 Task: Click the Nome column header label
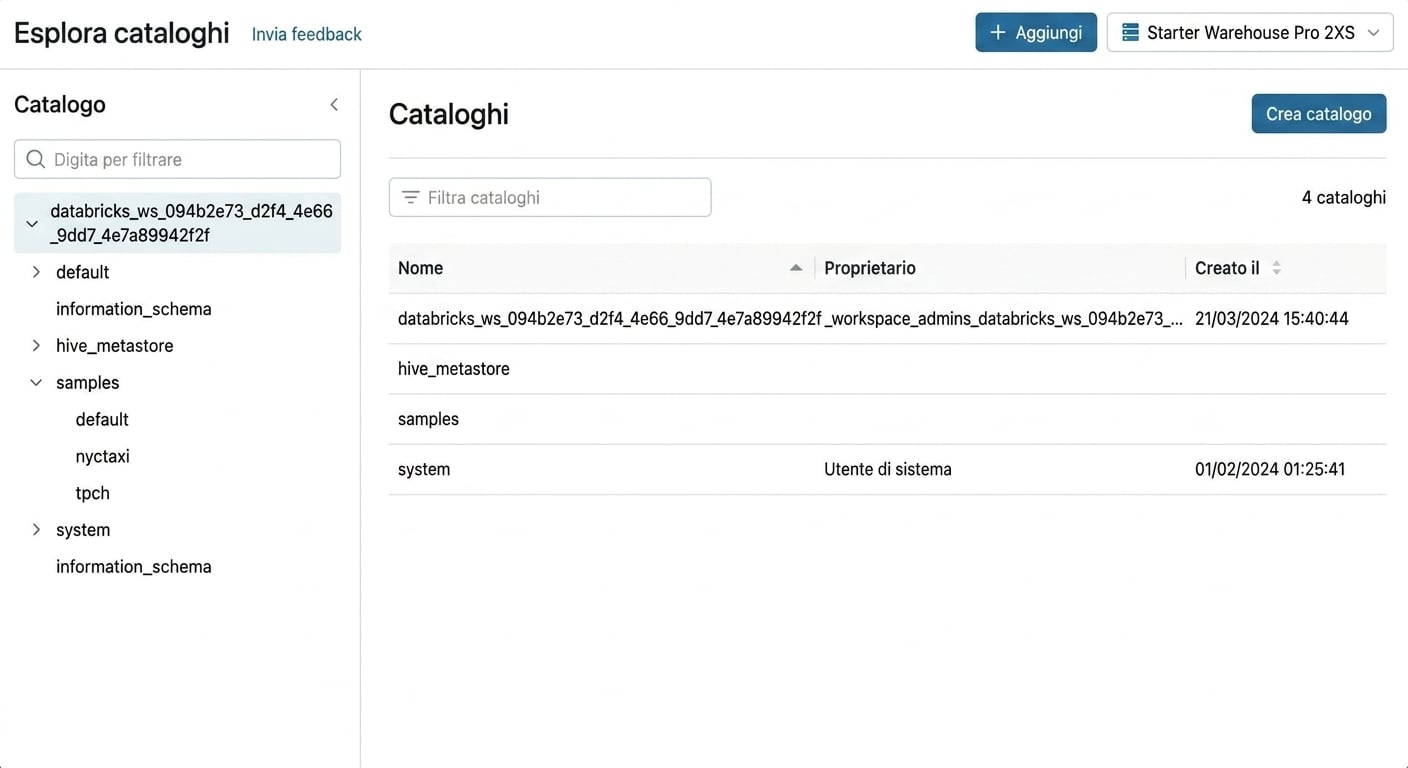click(420, 268)
